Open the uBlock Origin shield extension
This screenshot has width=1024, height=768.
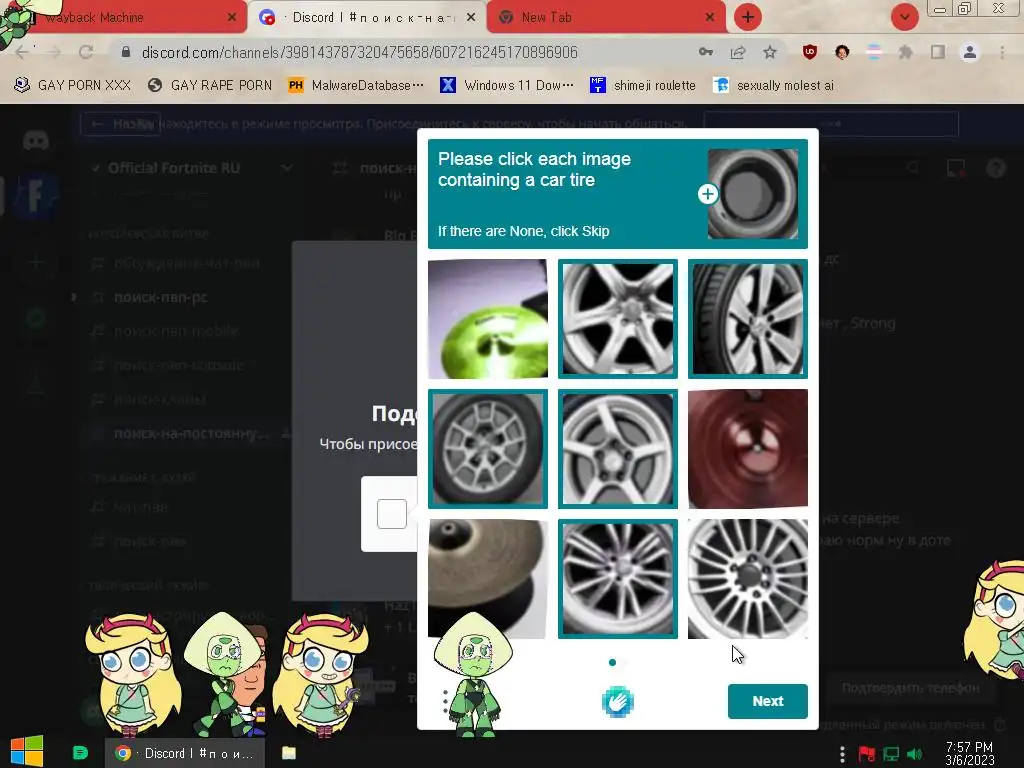pyautogui.click(x=810, y=52)
